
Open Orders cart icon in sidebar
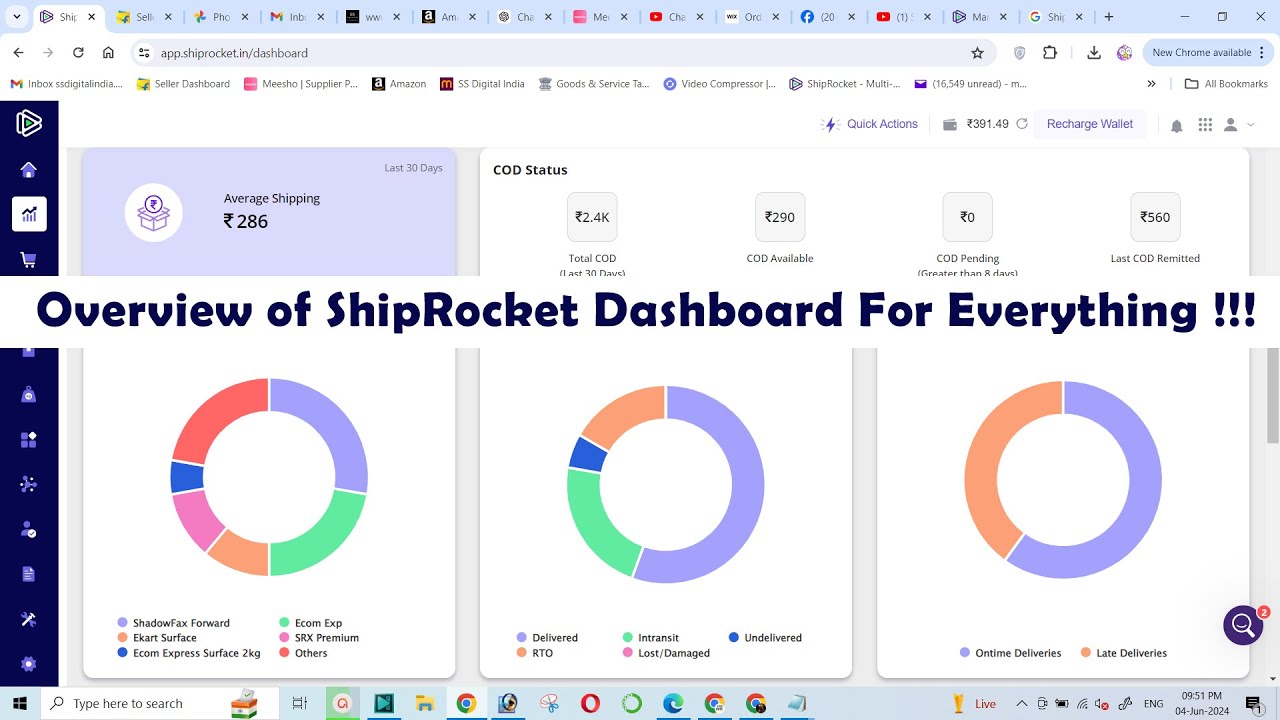[29, 260]
